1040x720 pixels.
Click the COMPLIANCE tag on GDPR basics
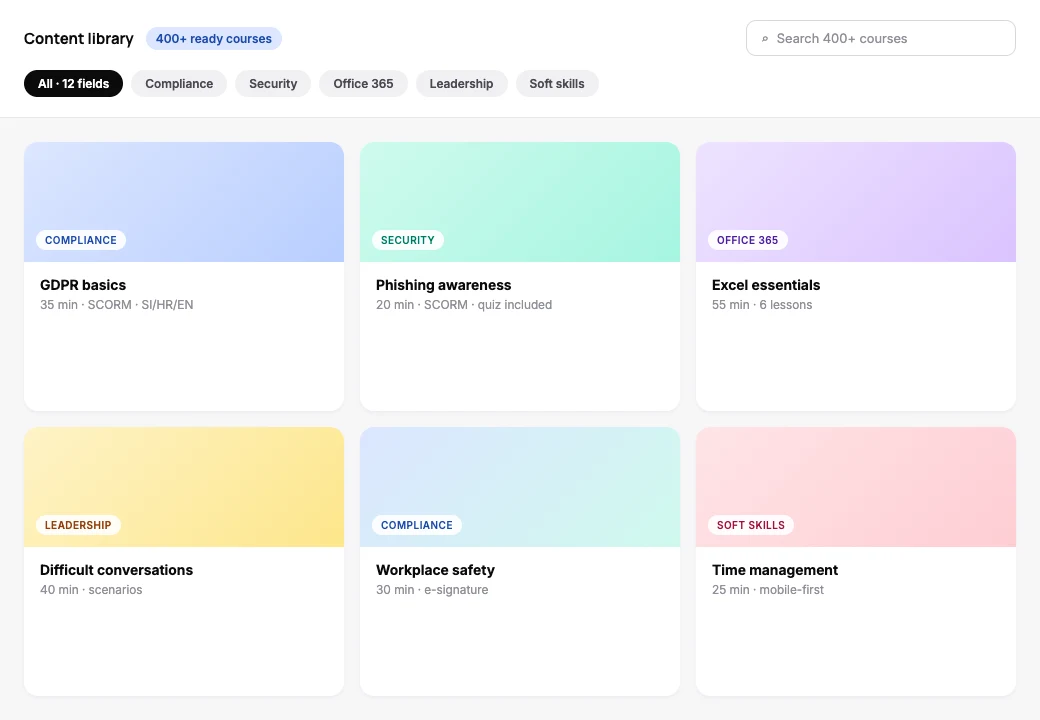click(x=81, y=240)
